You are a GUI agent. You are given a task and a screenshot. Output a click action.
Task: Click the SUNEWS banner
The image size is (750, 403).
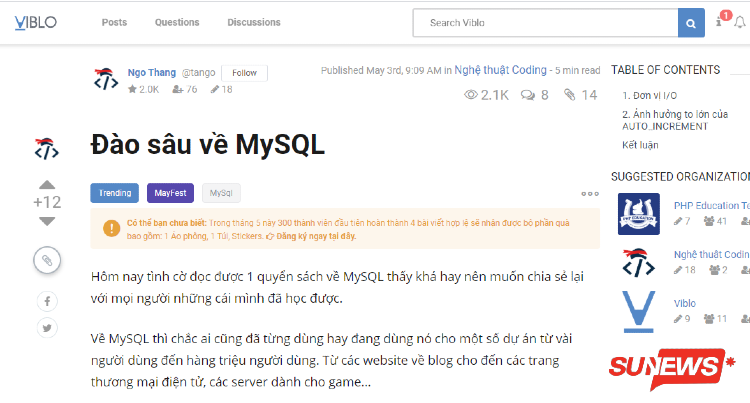point(672,368)
